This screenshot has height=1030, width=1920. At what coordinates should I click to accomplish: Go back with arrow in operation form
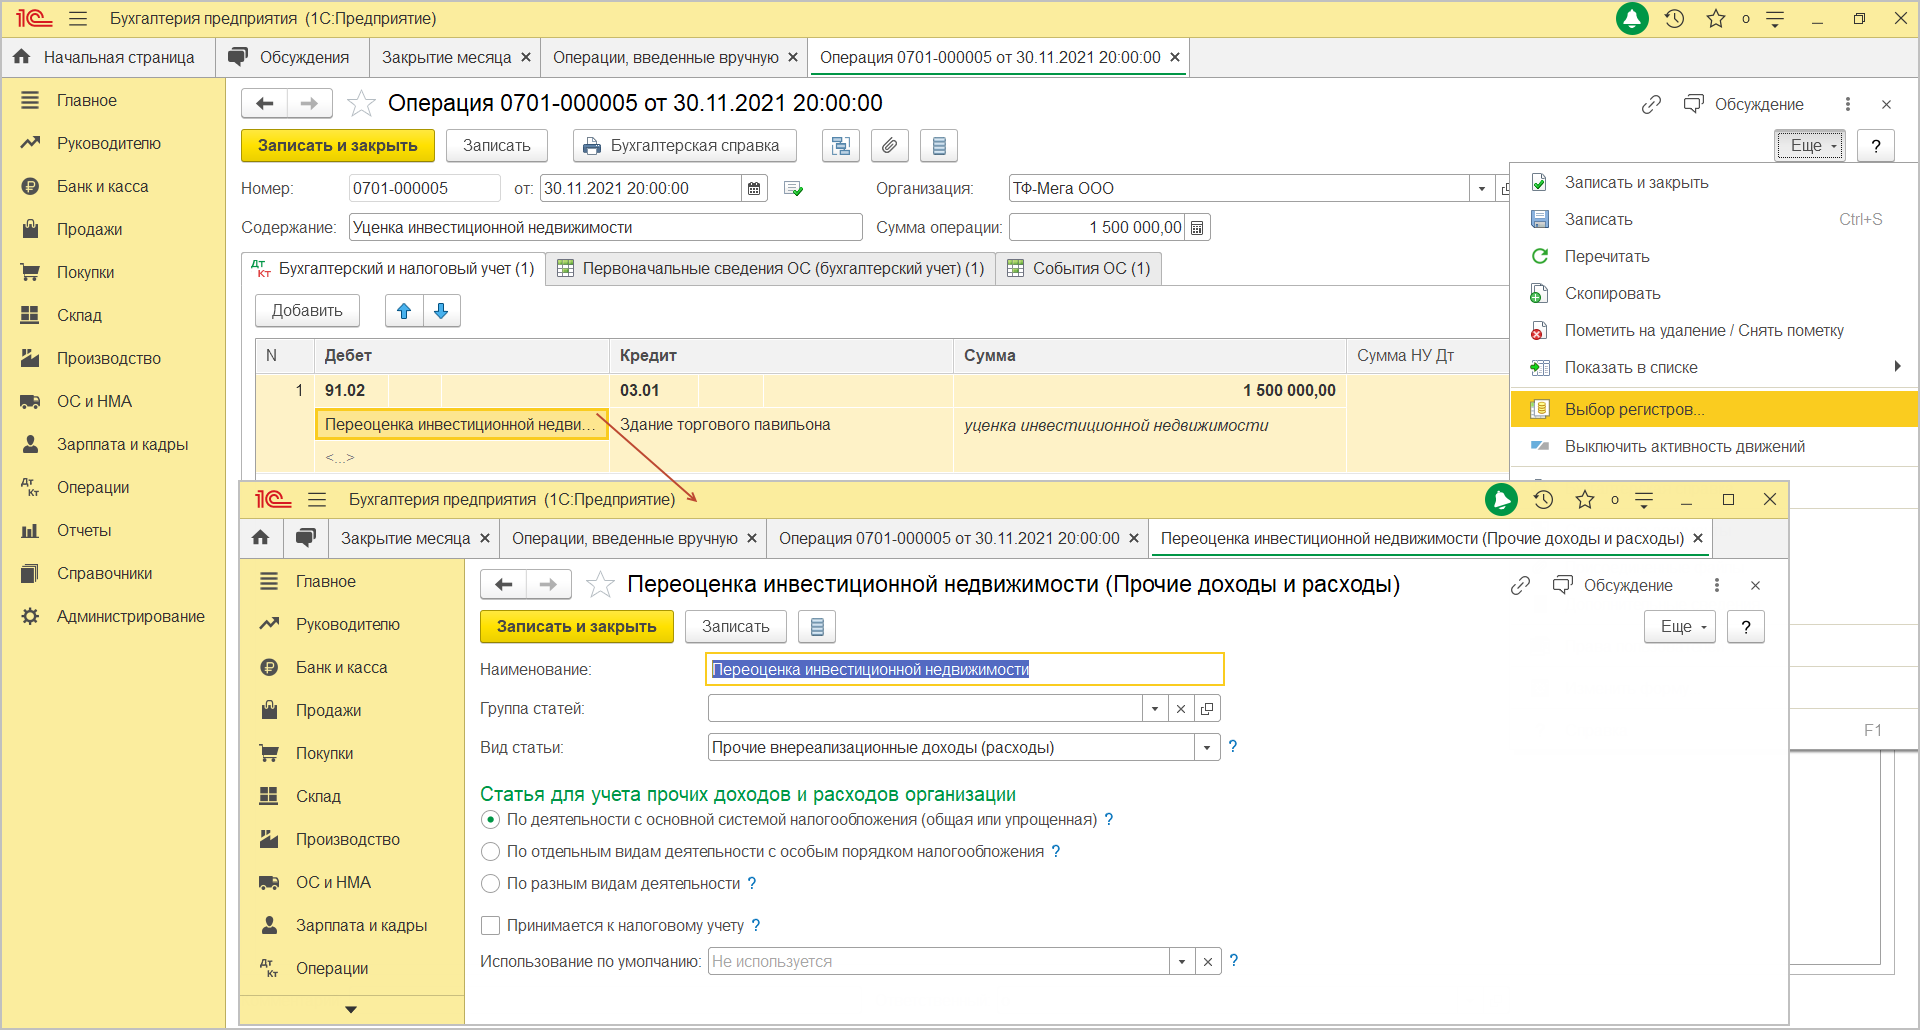tap(265, 103)
